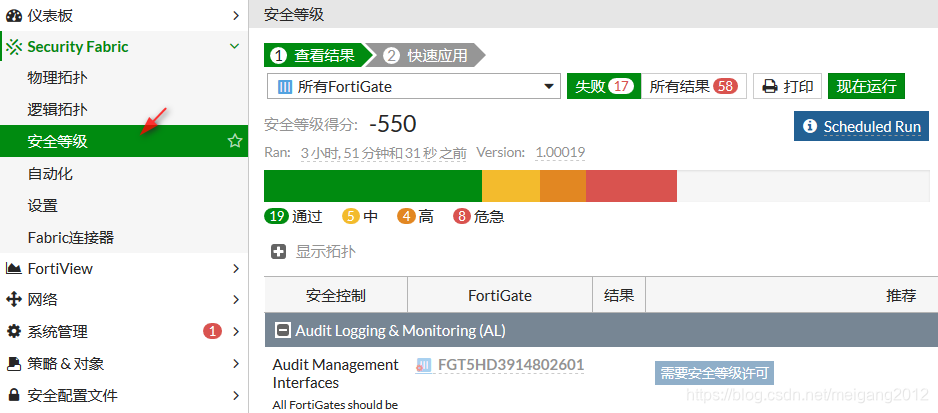Click 结果 column header
The height and width of the screenshot is (413, 938).
click(x=619, y=295)
